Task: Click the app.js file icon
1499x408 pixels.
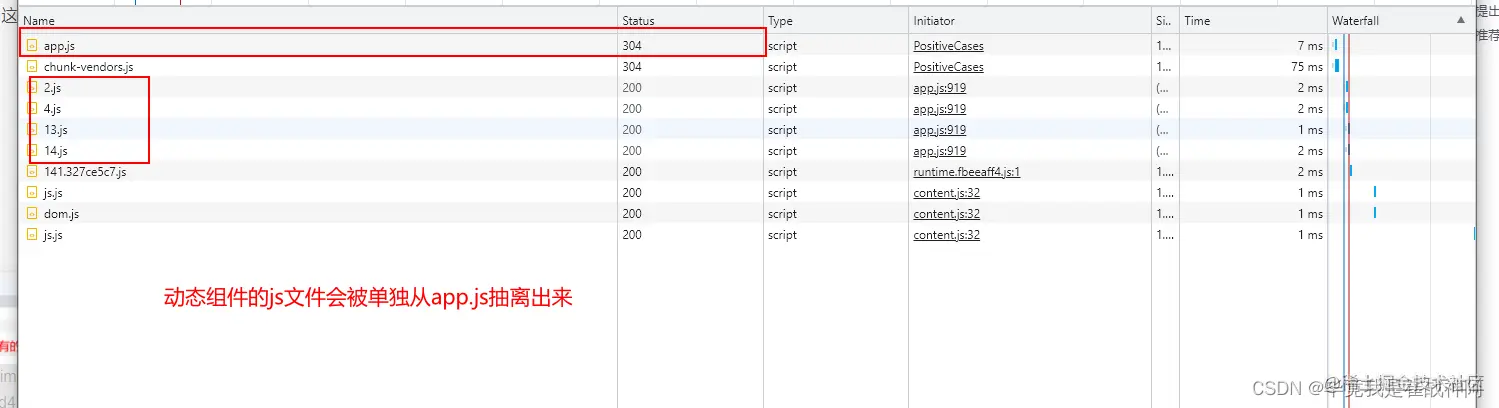Action: pyautogui.click(x=32, y=46)
